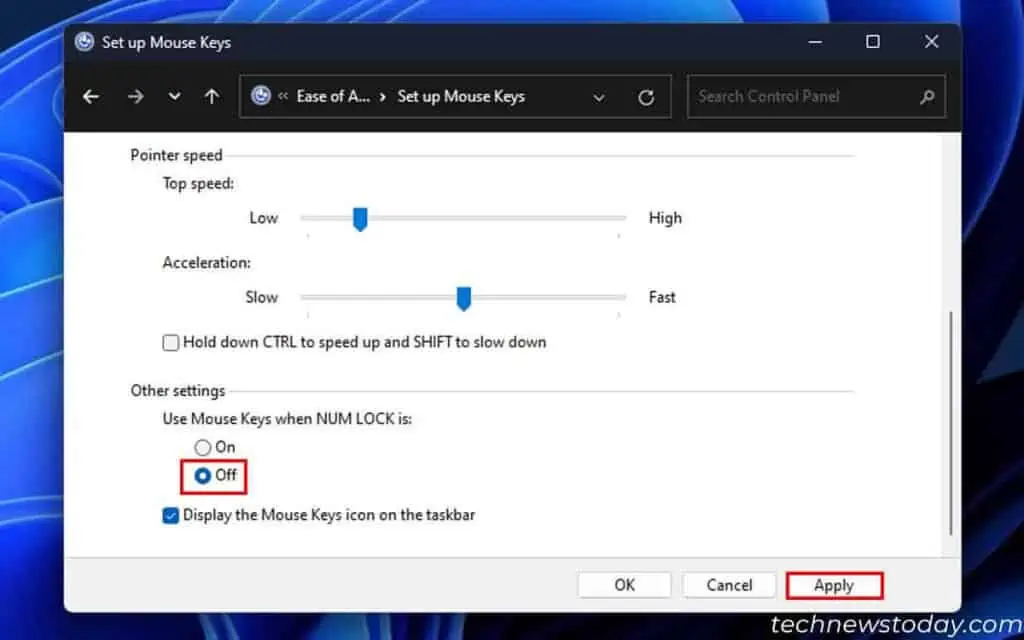Open recent locations dropdown chevron

click(174, 97)
